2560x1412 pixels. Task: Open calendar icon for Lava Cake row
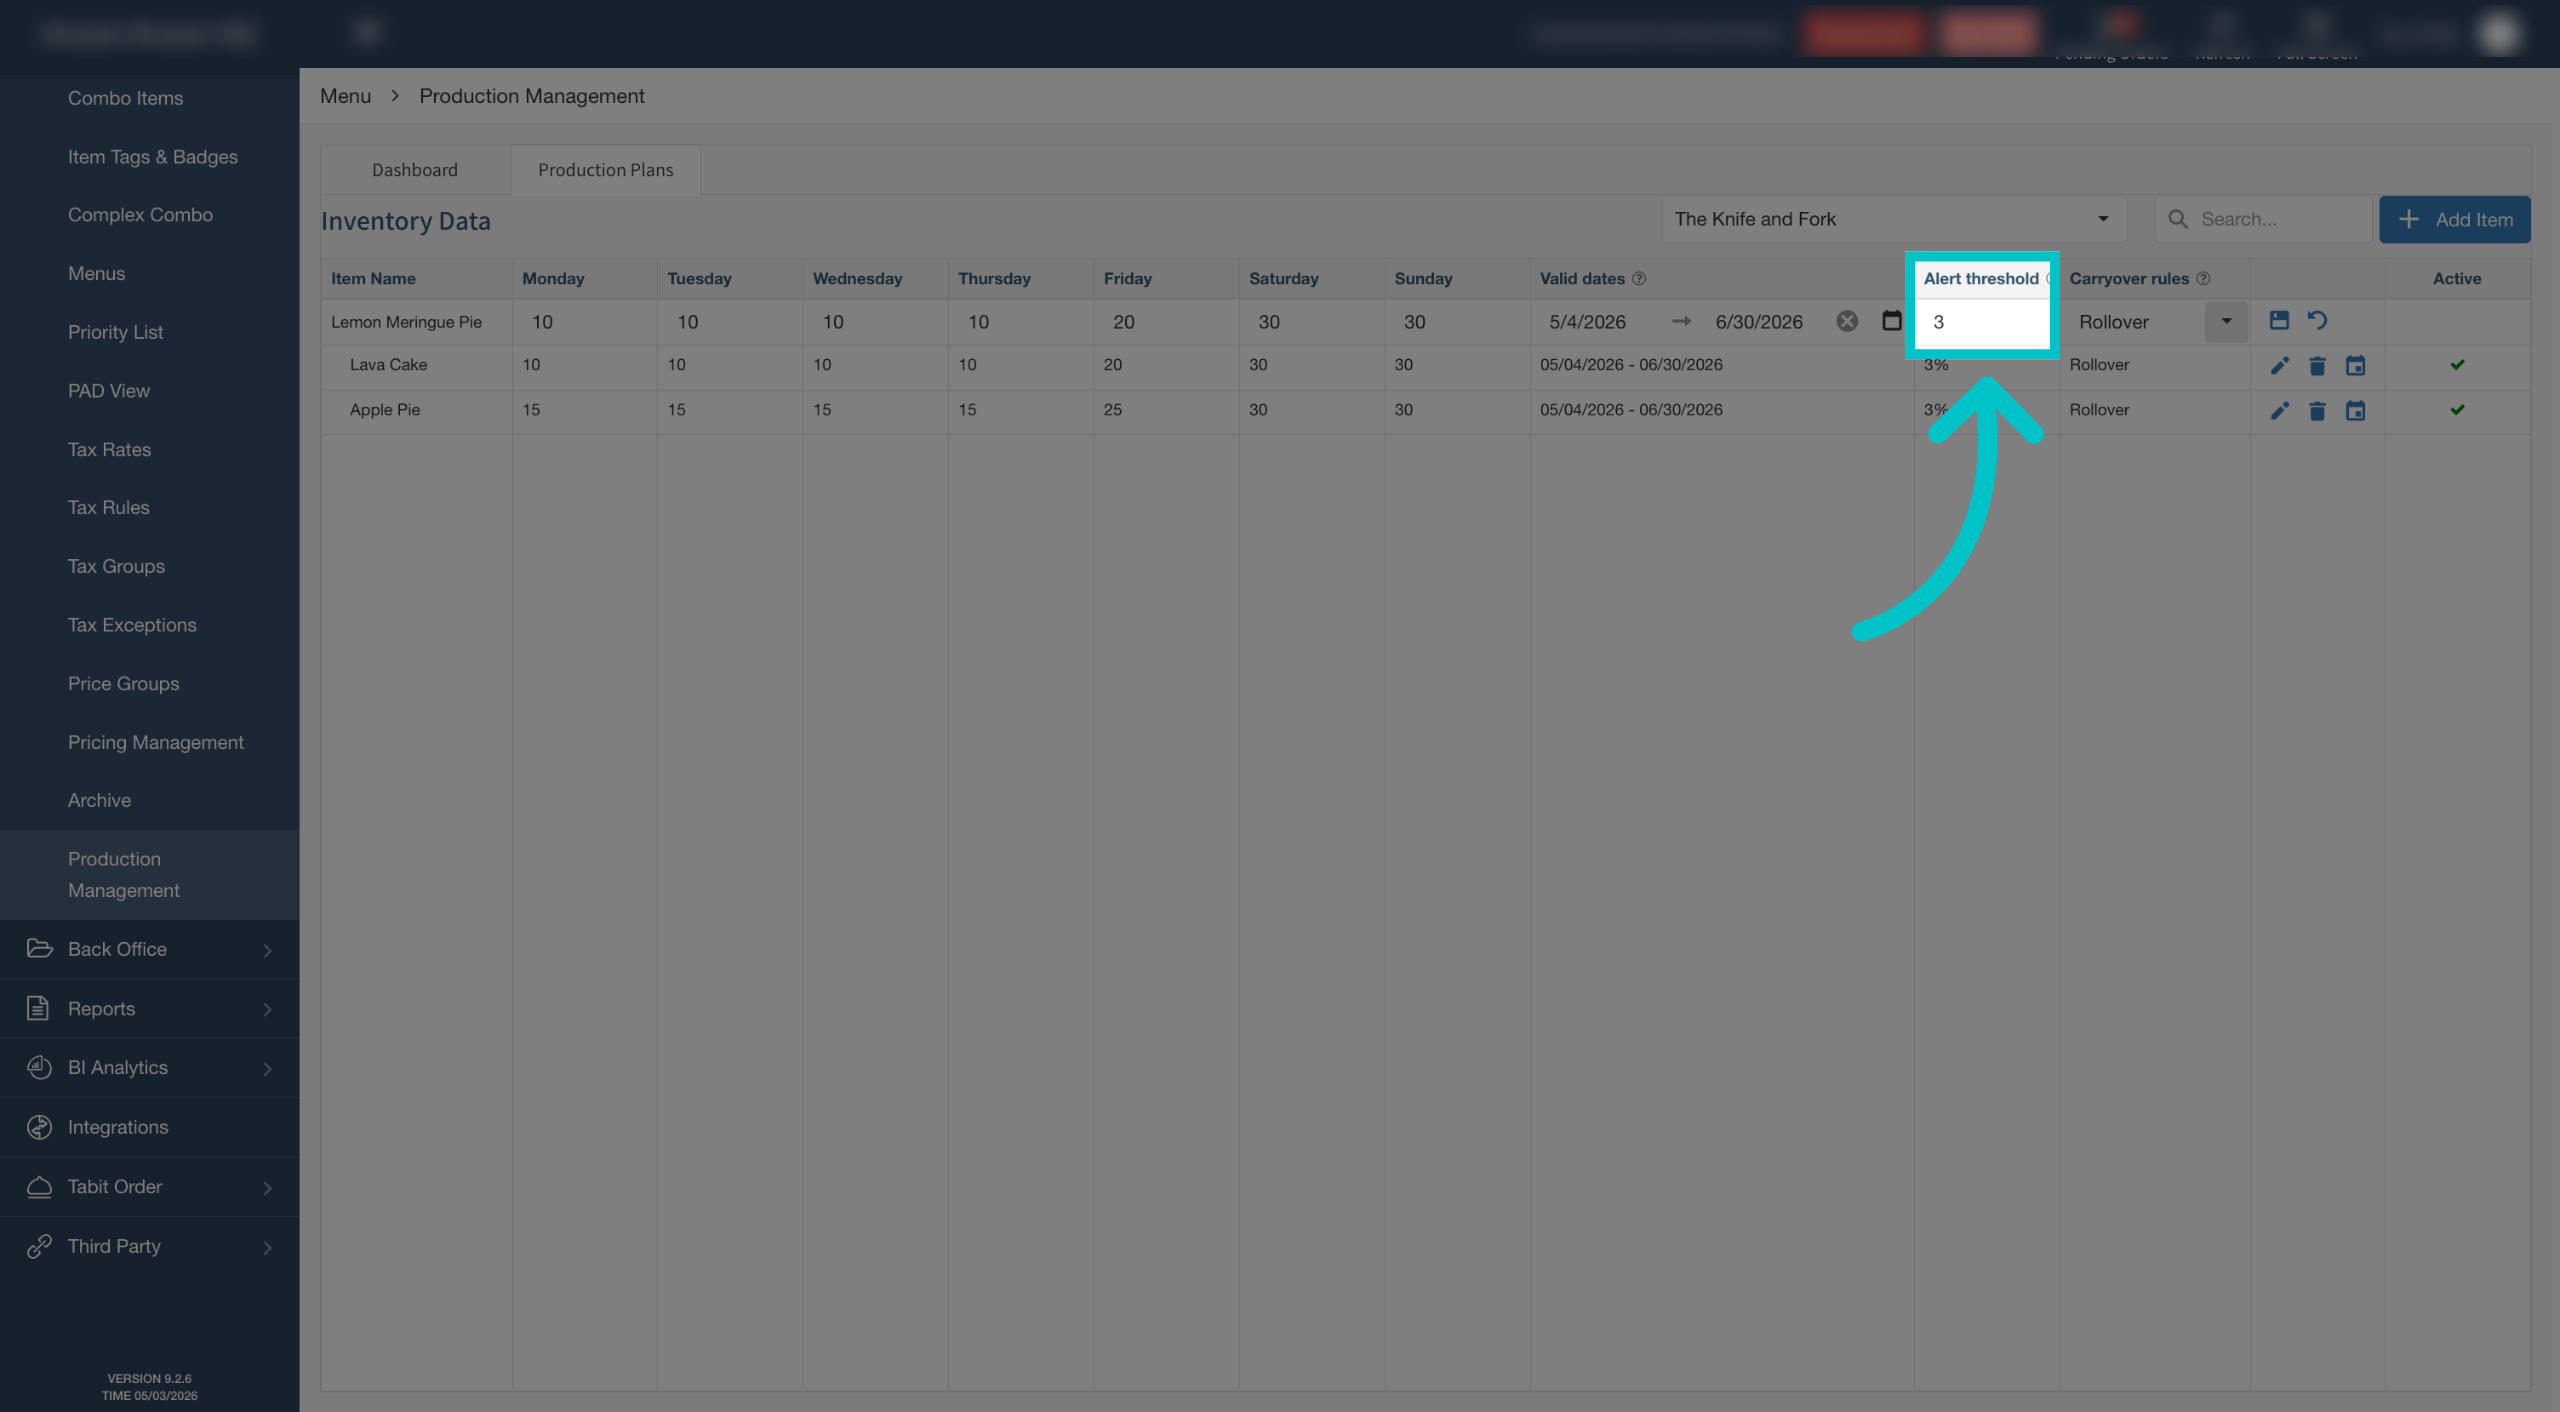click(x=2355, y=365)
